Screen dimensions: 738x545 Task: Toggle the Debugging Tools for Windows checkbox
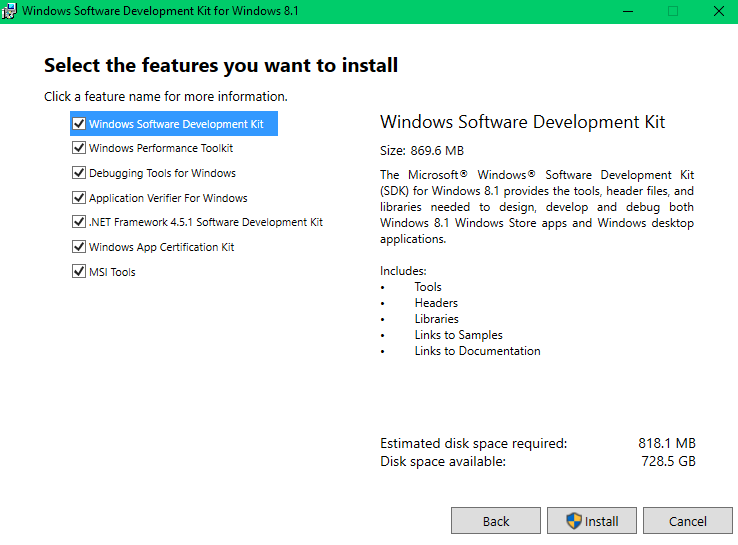pos(79,173)
